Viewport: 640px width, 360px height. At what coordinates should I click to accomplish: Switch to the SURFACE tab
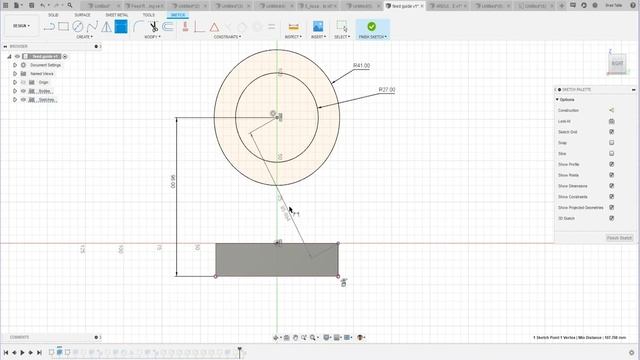coord(82,15)
